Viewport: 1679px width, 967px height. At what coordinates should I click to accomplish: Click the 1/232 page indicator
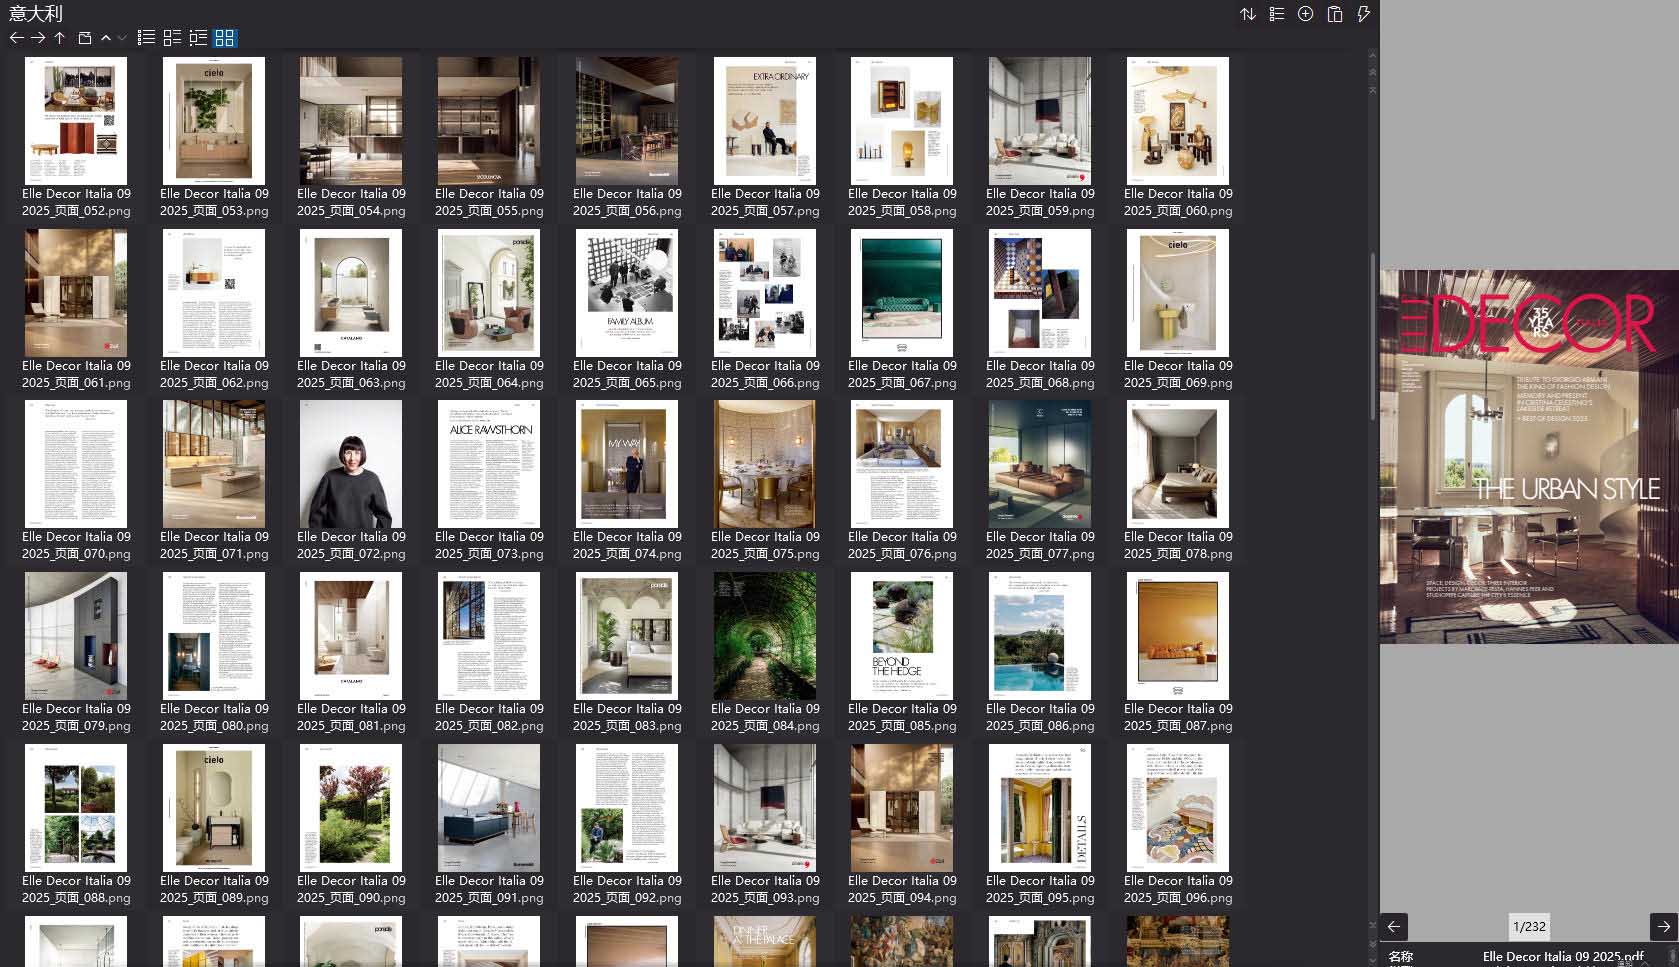click(1529, 926)
